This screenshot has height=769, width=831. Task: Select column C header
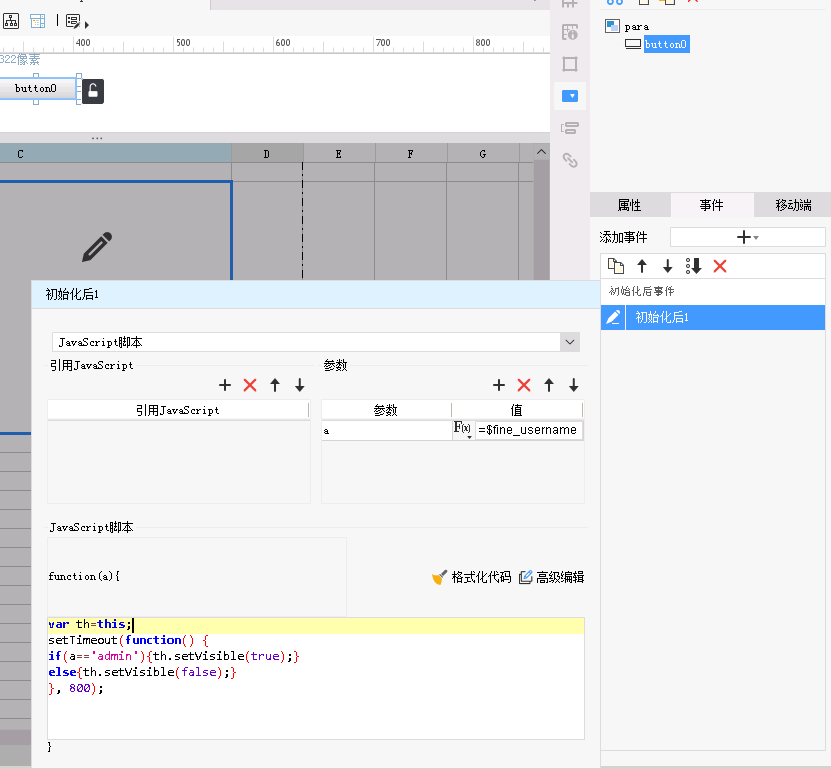[116, 154]
